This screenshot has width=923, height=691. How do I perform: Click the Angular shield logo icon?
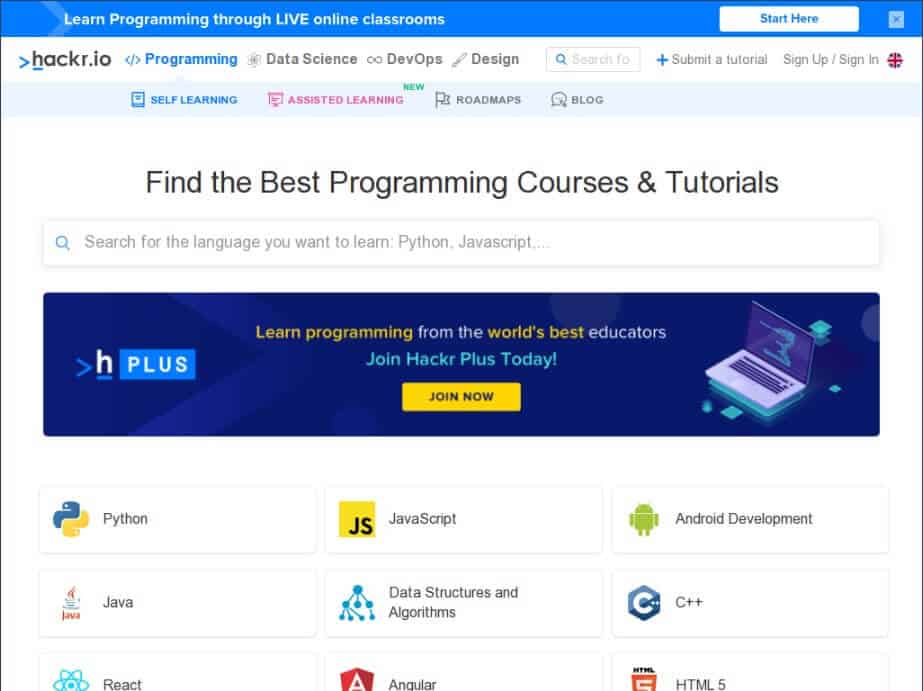357,680
